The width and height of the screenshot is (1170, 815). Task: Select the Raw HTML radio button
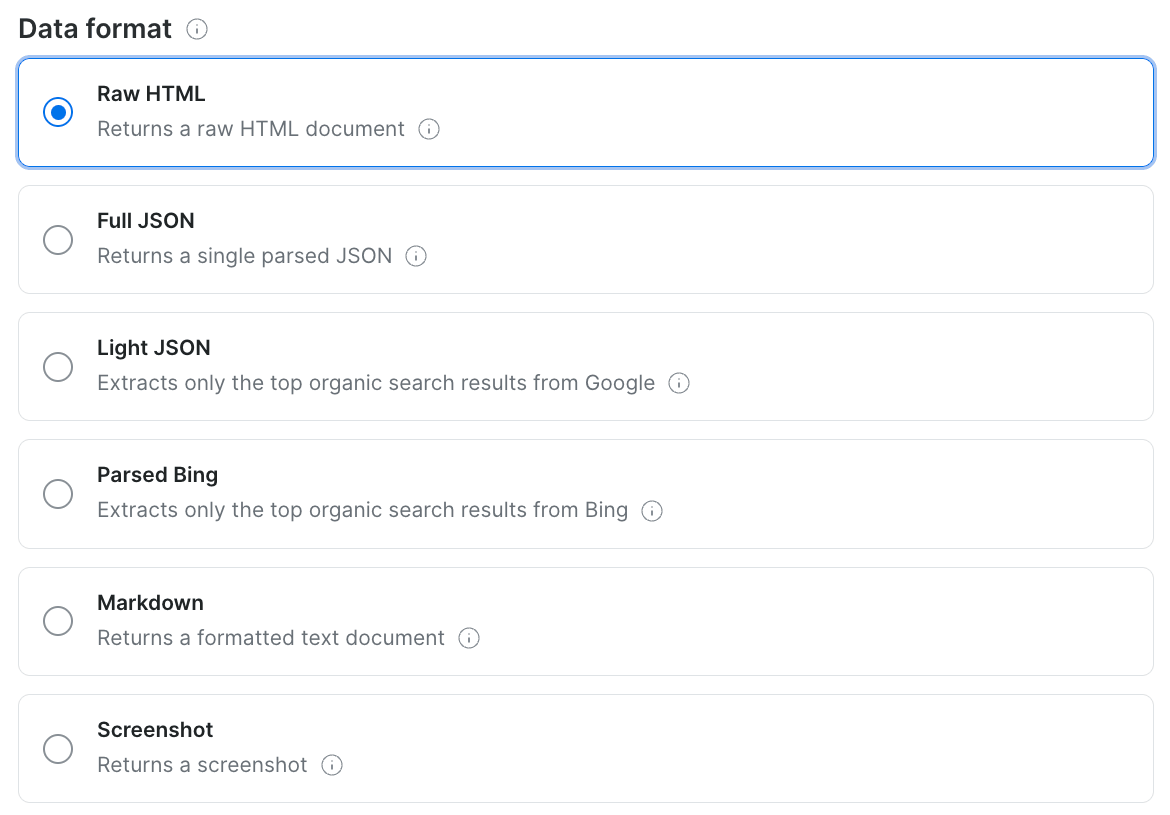pyautogui.click(x=58, y=112)
